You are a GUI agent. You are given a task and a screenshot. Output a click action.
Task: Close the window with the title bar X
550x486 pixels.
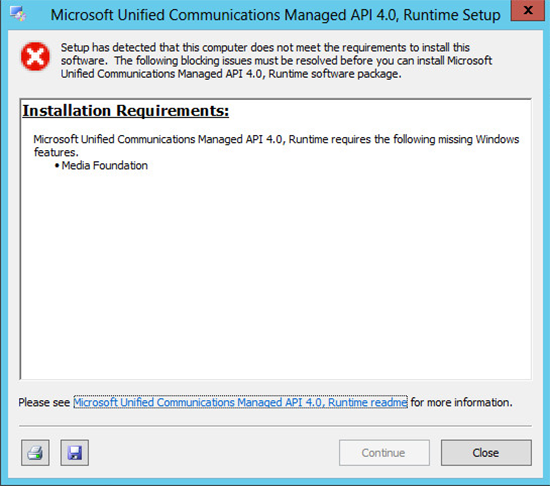(x=527, y=11)
